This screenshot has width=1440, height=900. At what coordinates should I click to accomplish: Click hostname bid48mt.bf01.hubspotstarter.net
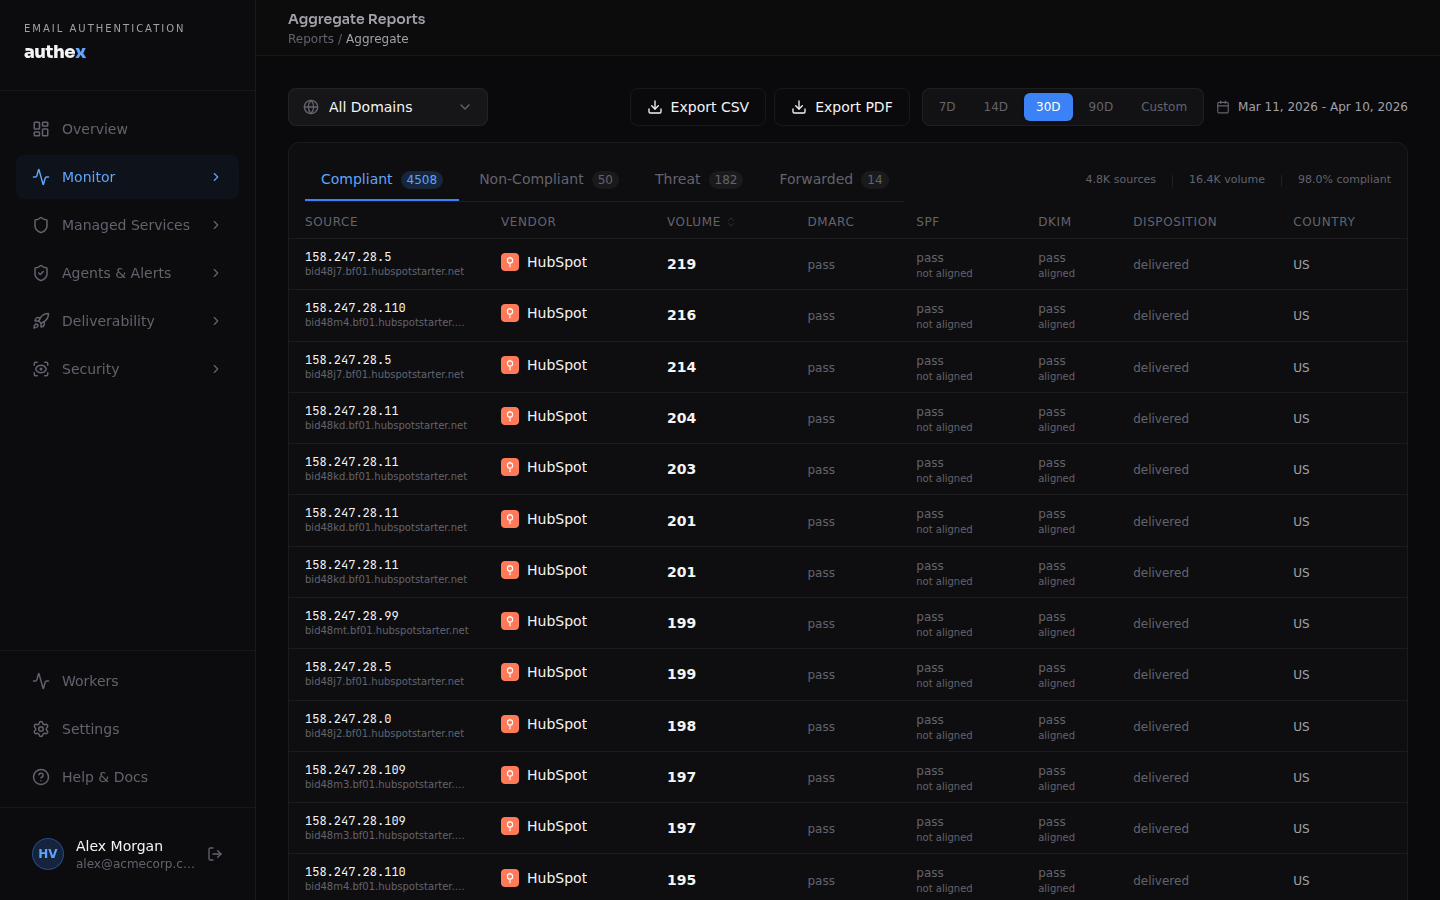(387, 631)
